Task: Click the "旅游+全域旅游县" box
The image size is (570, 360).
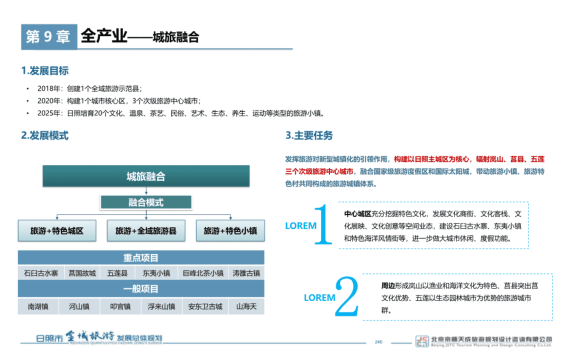Action: [146, 231]
